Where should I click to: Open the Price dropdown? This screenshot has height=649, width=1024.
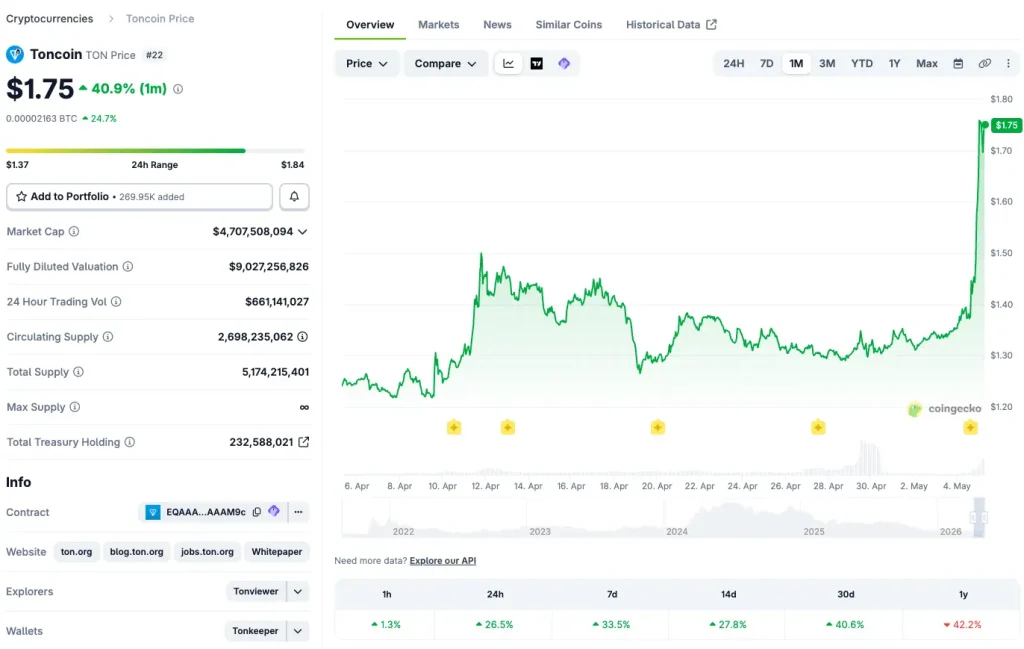pyautogui.click(x=366, y=63)
